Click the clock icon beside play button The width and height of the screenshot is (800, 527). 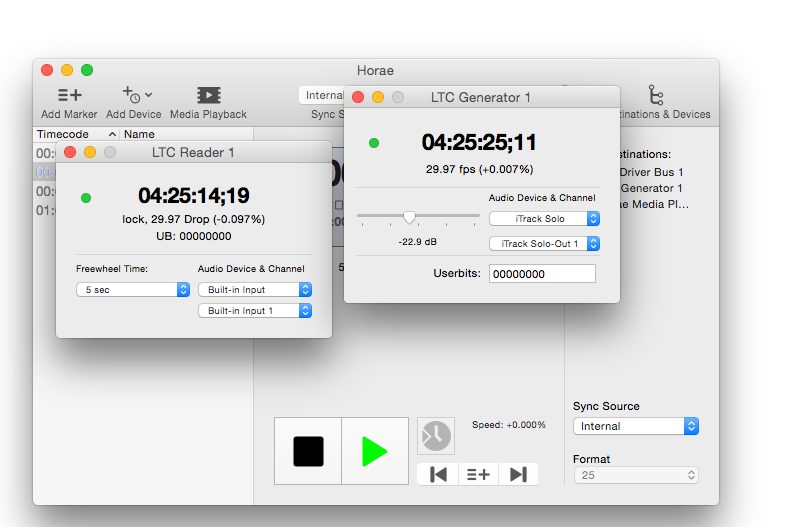436,436
